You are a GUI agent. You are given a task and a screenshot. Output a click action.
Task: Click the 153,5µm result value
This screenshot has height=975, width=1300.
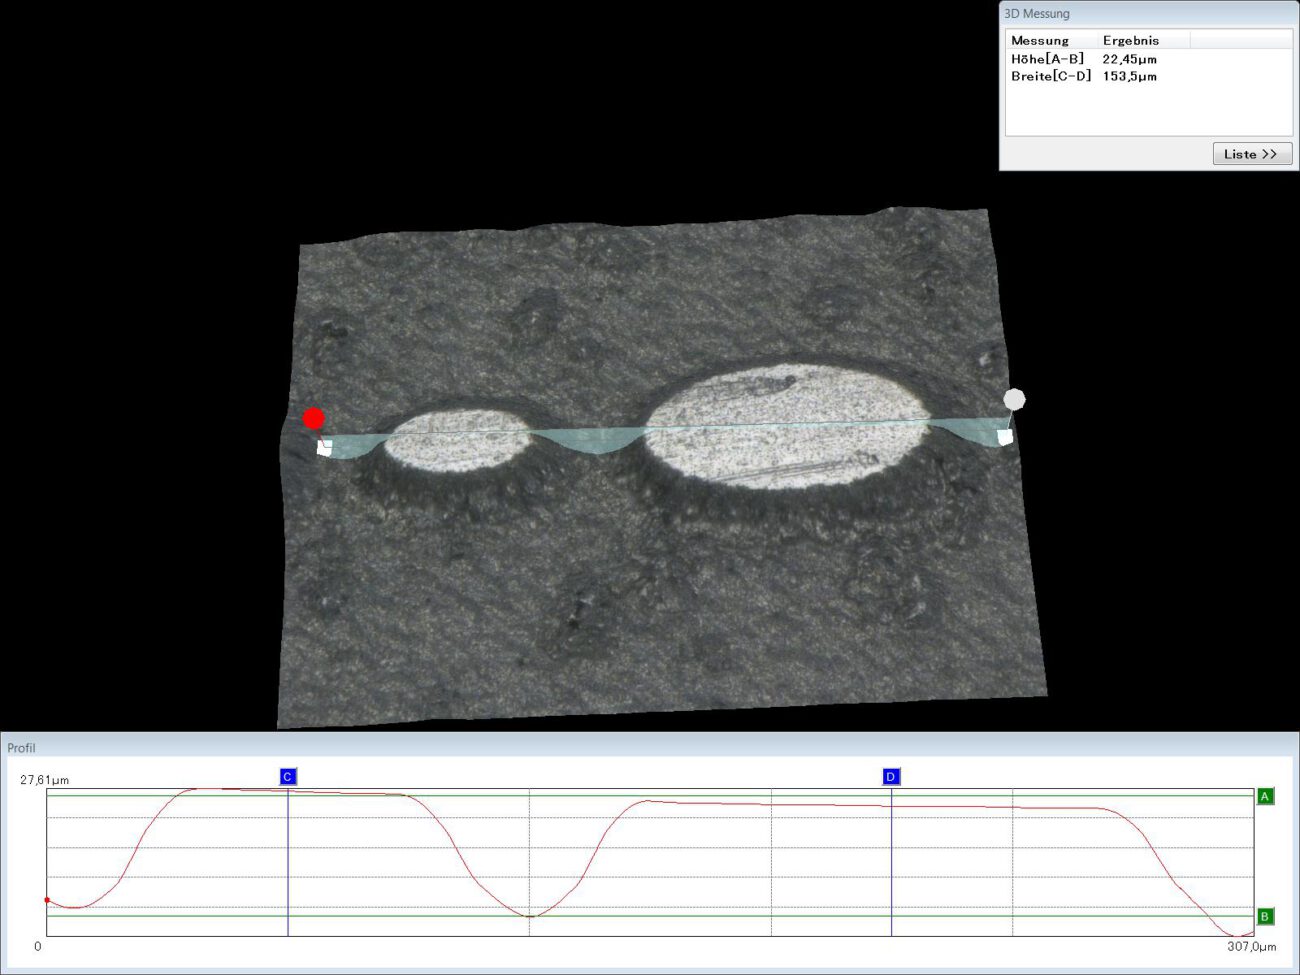(x=1129, y=76)
